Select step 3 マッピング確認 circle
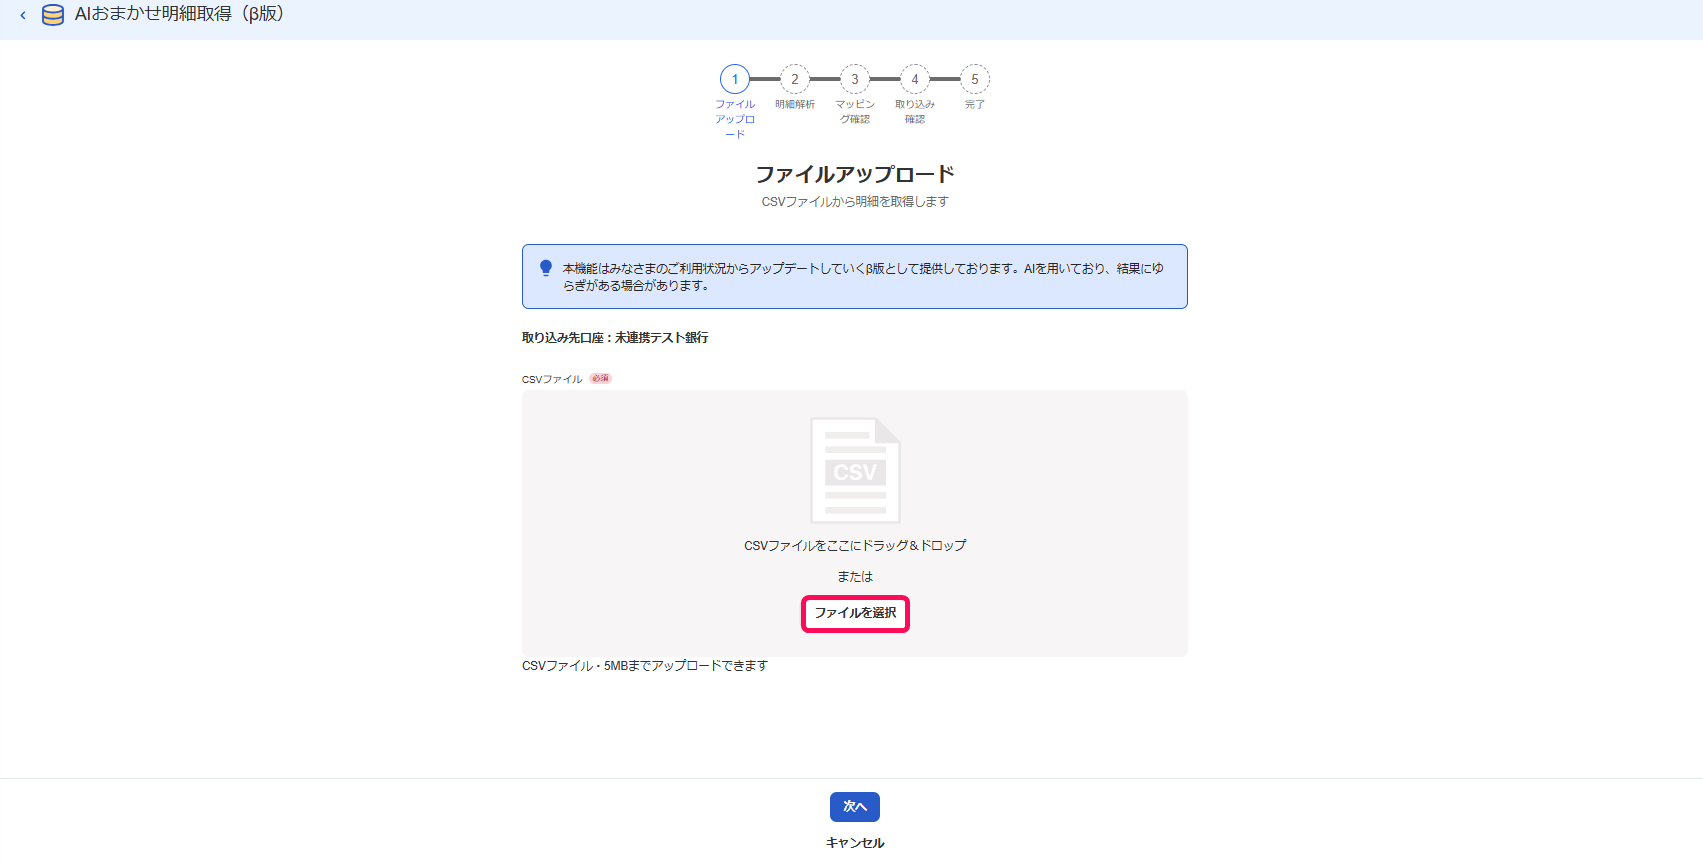Image resolution: width=1703 pixels, height=867 pixels. click(x=855, y=79)
